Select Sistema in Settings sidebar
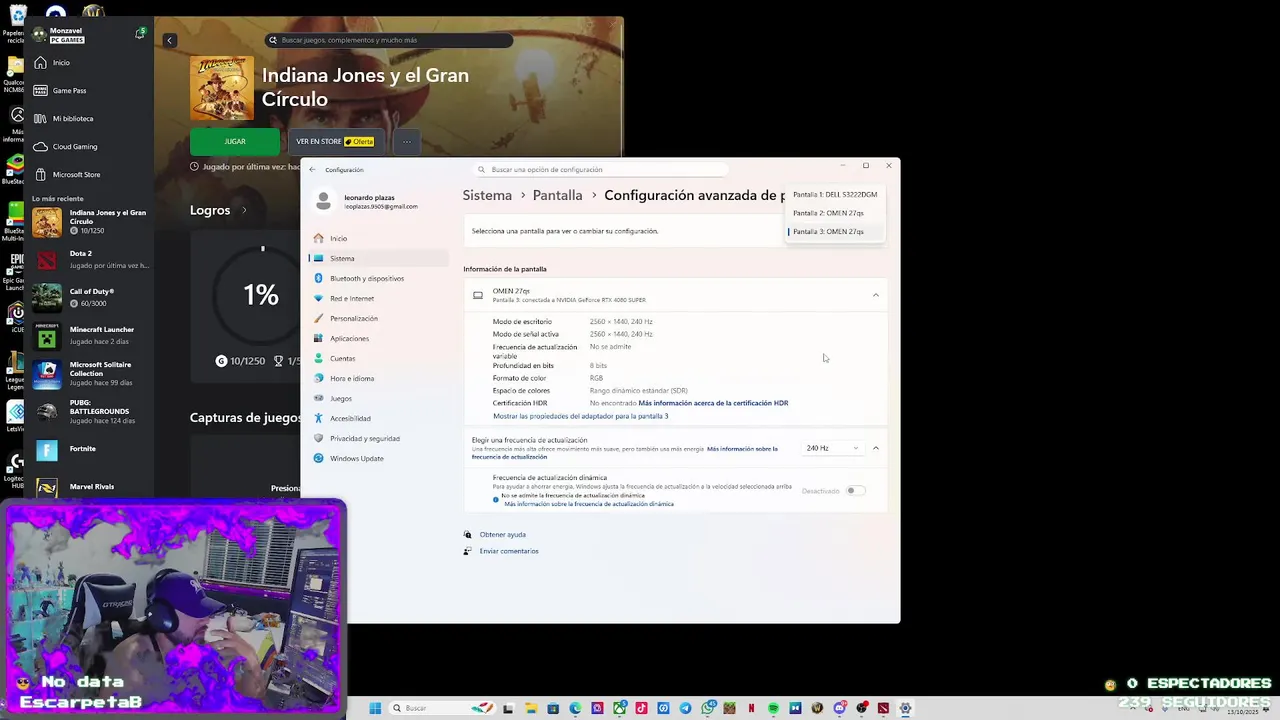 379,258
